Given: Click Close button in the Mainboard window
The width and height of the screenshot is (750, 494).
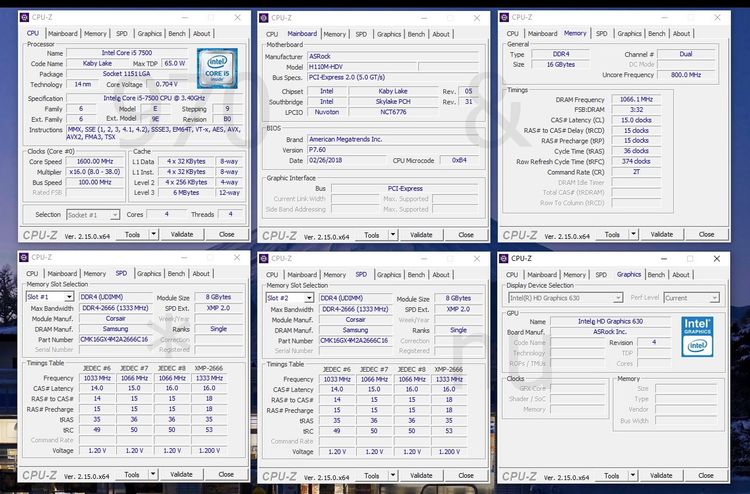Looking at the screenshot, I should click(466, 235).
